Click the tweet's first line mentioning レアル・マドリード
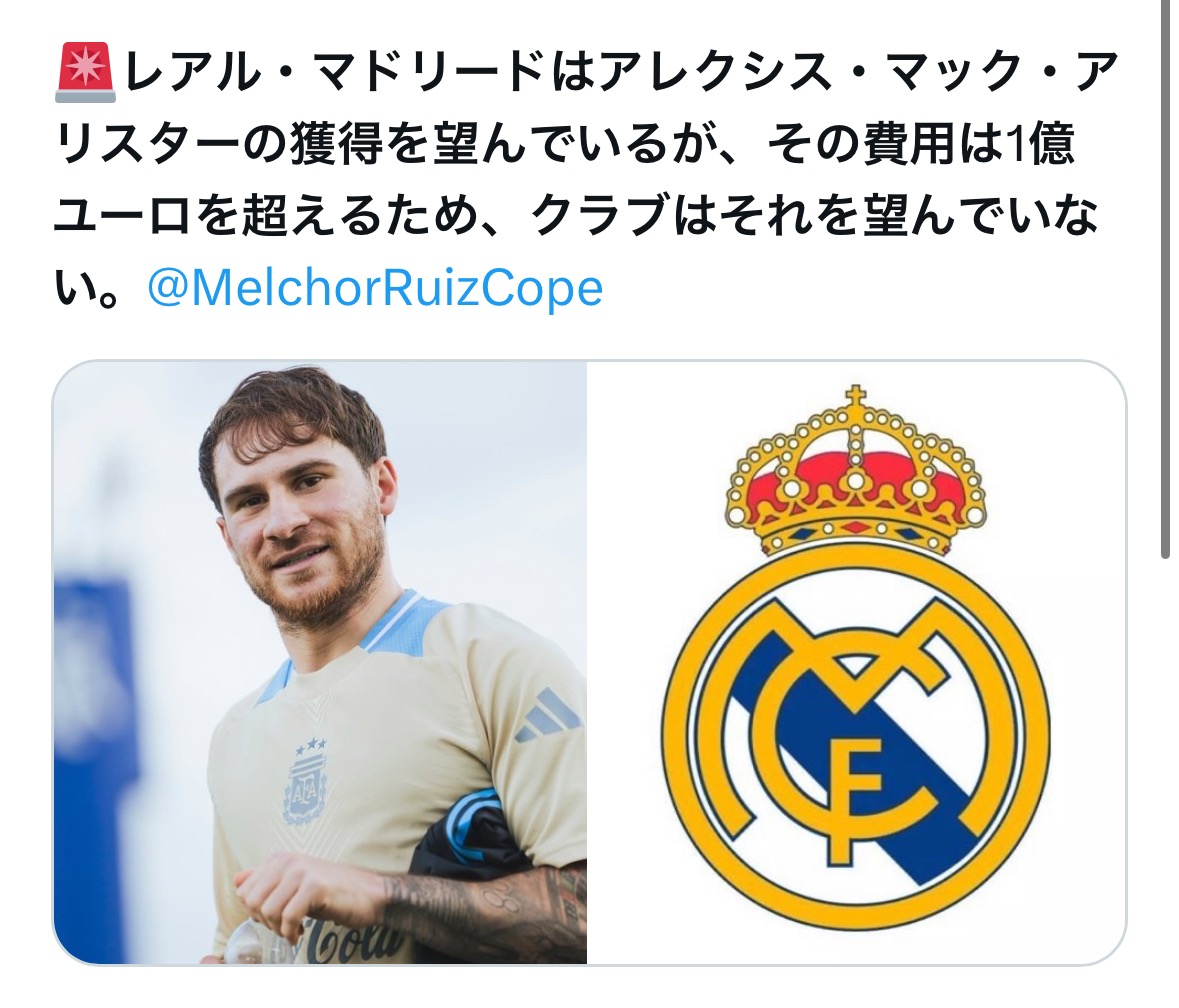Viewport: 1179px width, 1008px height. [x=588, y=73]
